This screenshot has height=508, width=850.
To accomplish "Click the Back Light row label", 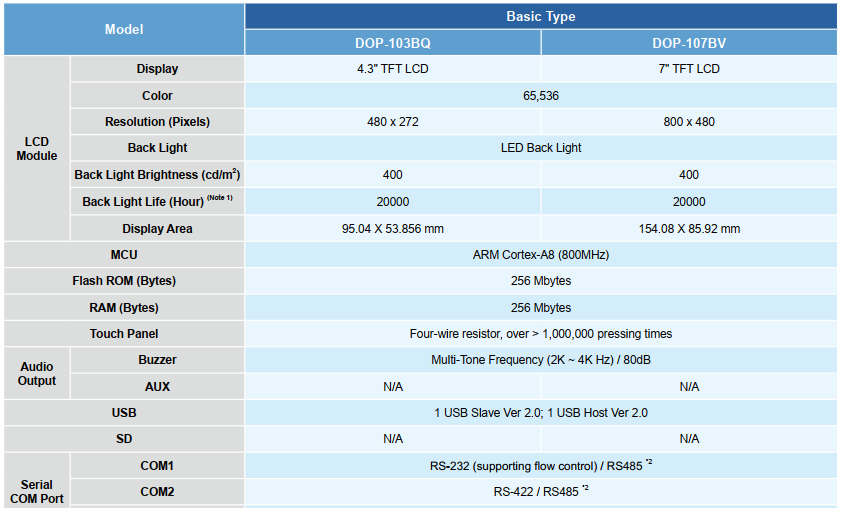I will pos(157,147).
